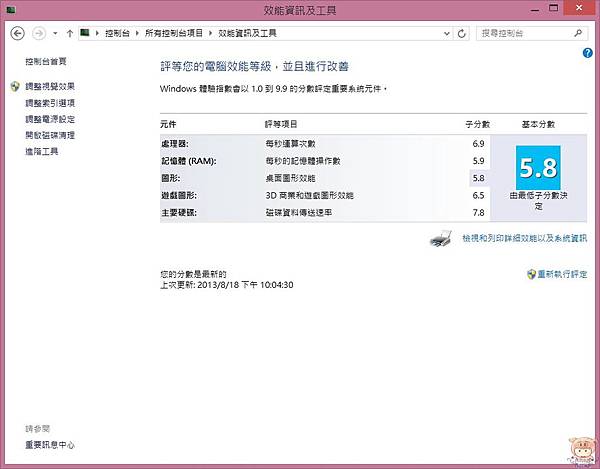The width and height of the screenshot is (600, 469).
Task: Select the 記憶體 (RAM) row label
Action: 189,161
